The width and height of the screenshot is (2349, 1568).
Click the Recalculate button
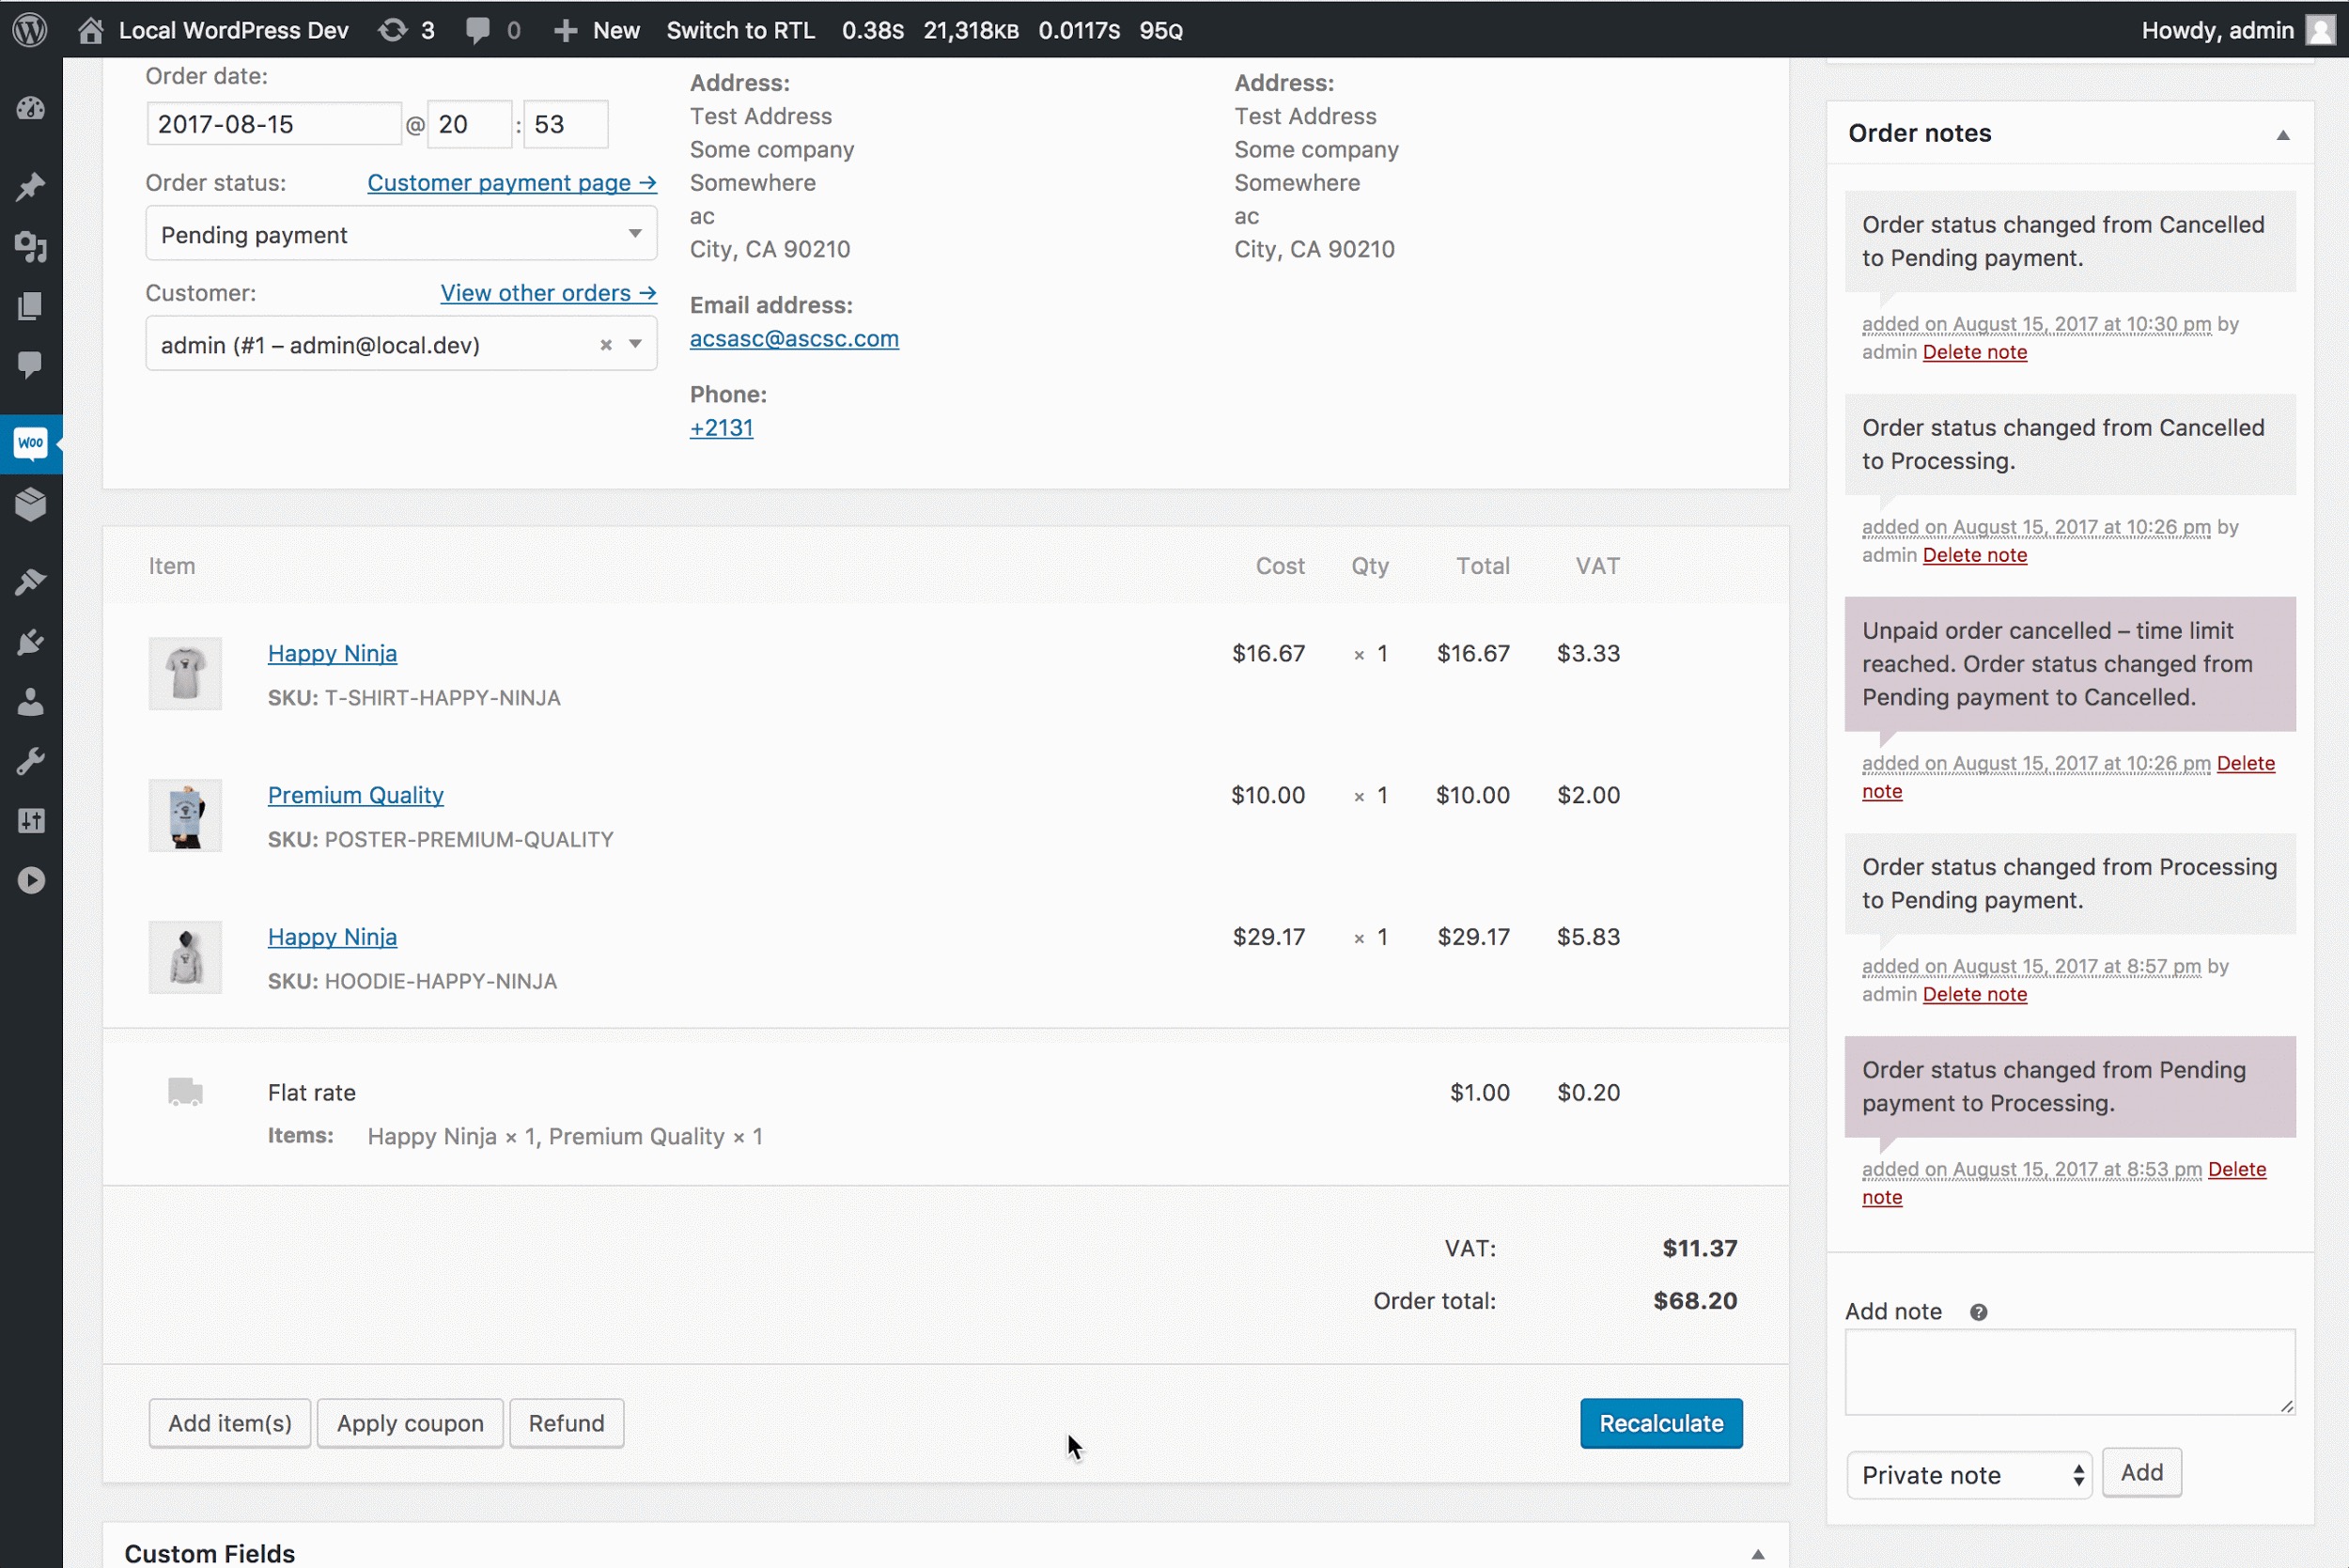coord(1660,1423)
